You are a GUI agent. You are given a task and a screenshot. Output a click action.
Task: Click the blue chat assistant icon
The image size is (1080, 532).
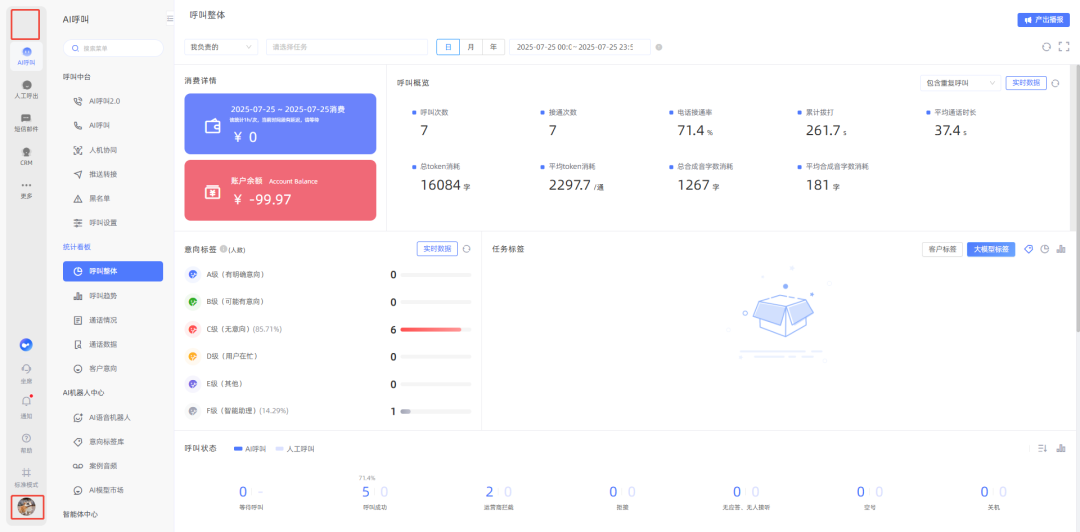(x=27, y=345)
